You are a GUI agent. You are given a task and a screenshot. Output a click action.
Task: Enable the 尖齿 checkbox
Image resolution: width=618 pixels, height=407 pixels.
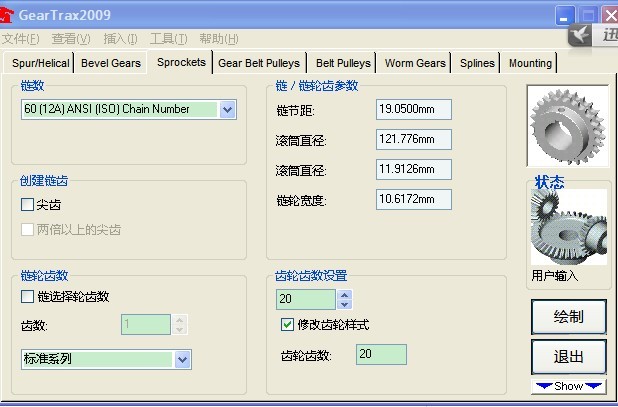coord(27,204)
